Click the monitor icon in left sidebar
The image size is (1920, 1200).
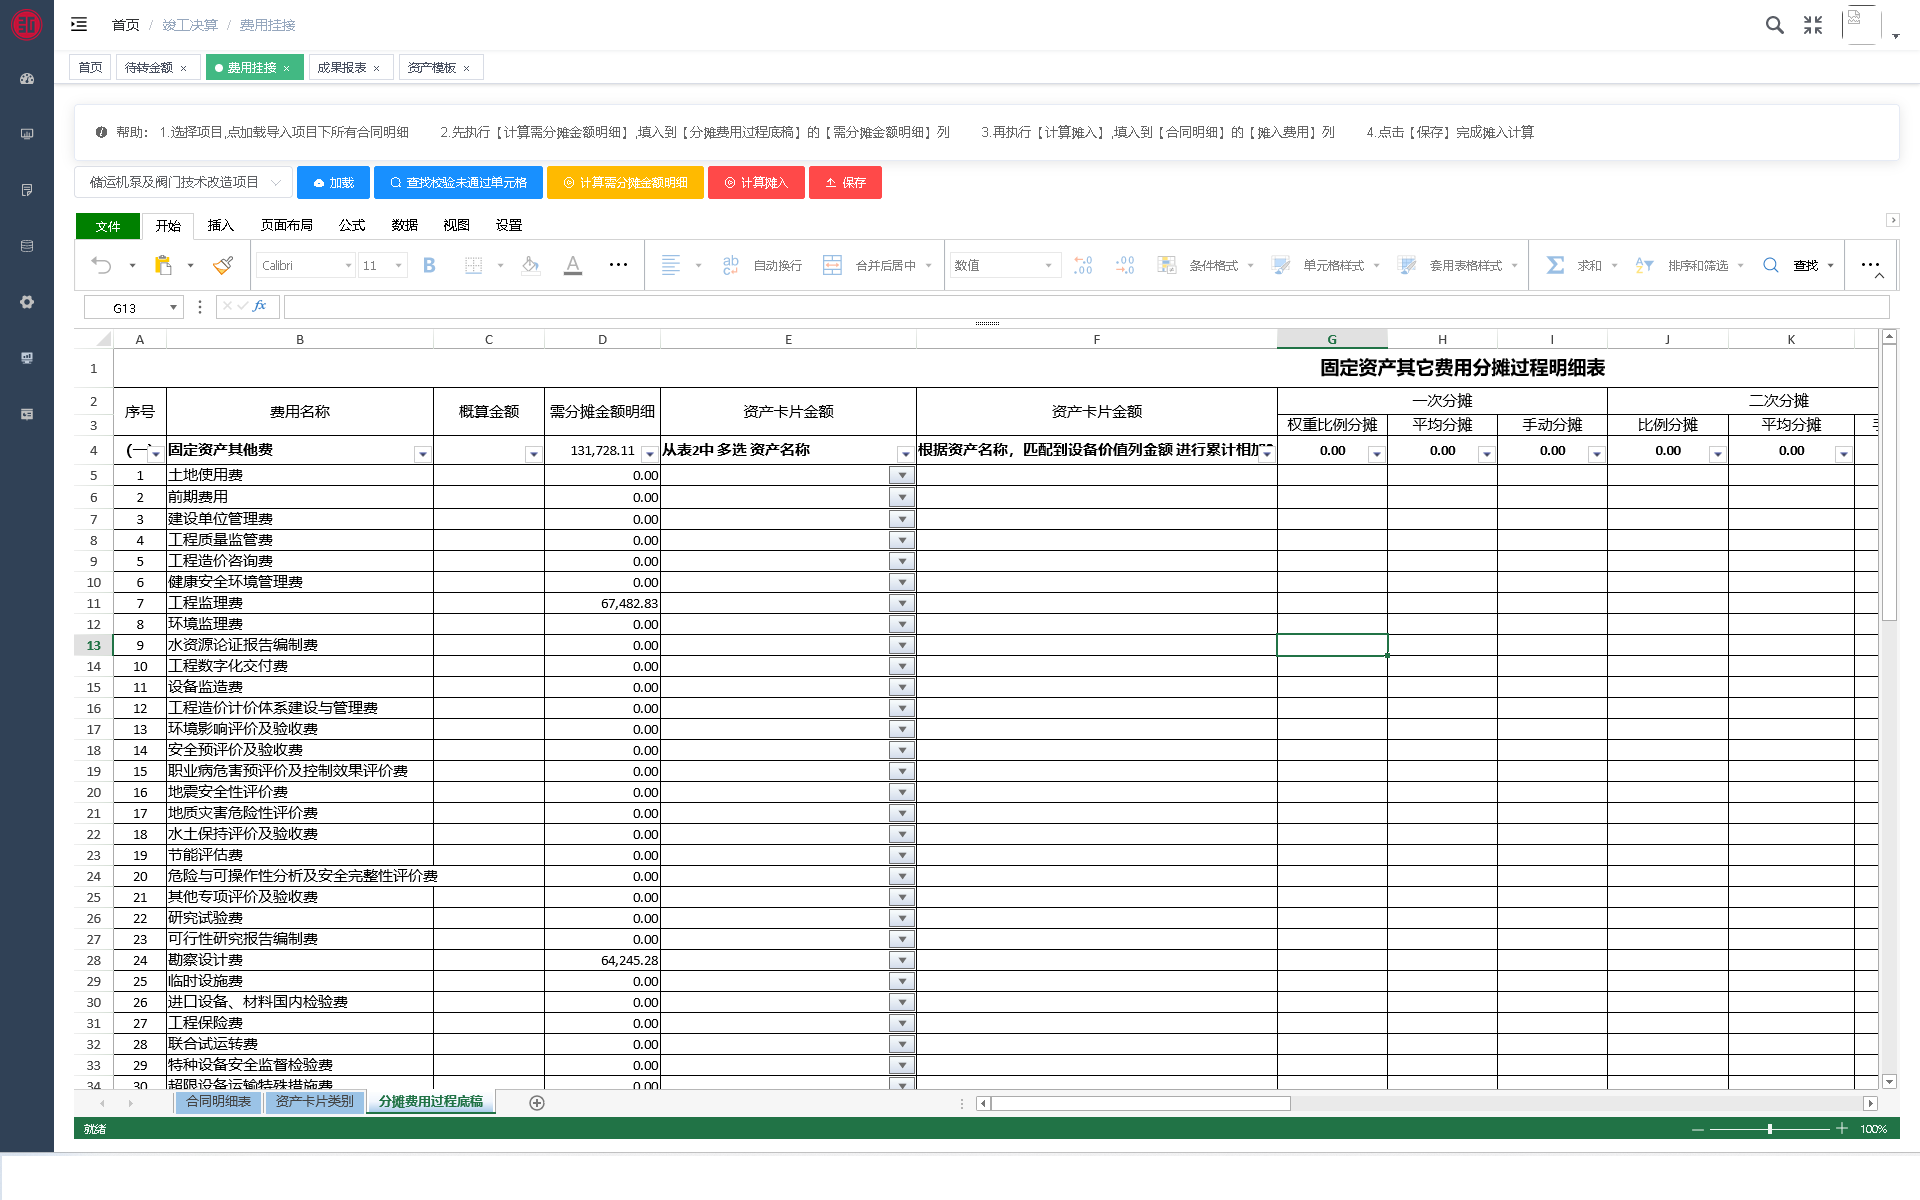point(27,134)
